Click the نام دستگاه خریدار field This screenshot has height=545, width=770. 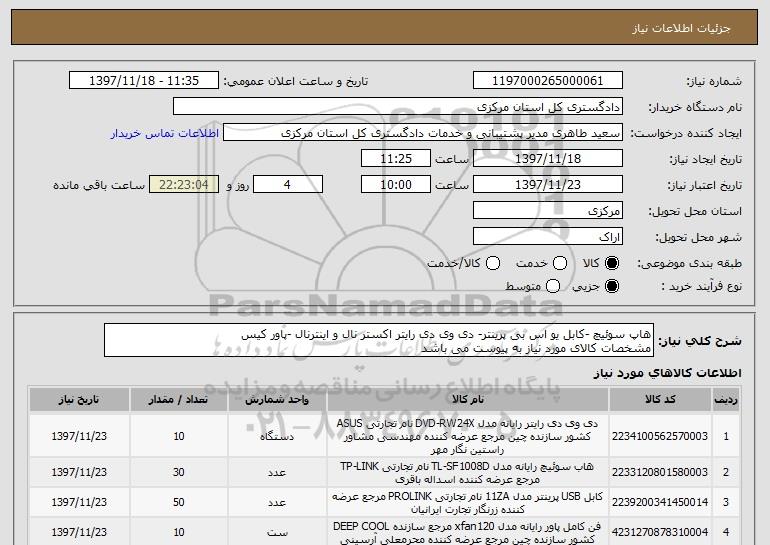[x=398, y=107]
